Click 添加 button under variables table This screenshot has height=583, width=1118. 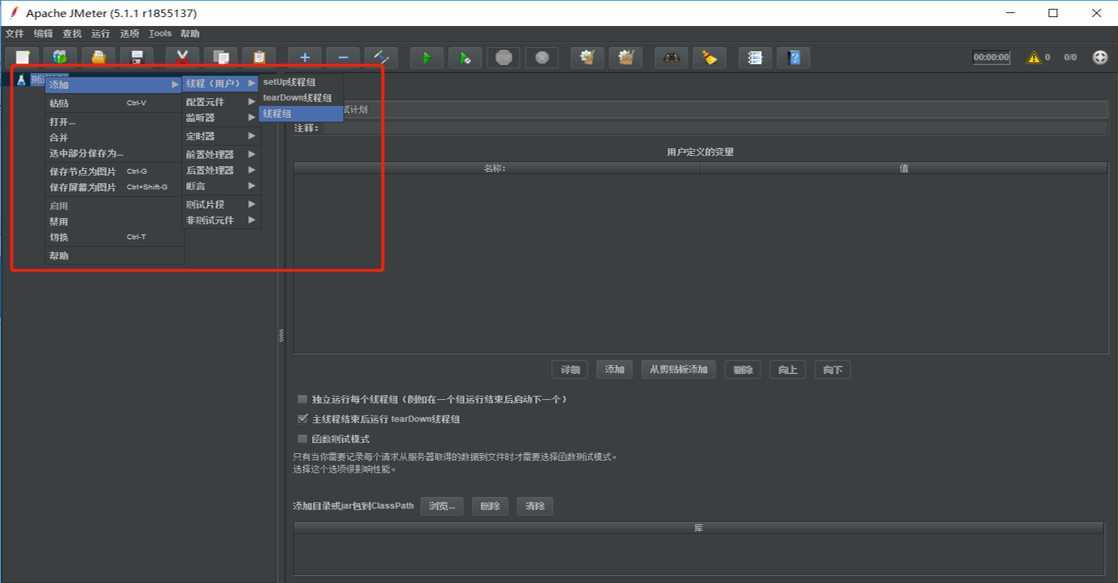[615, 369]
